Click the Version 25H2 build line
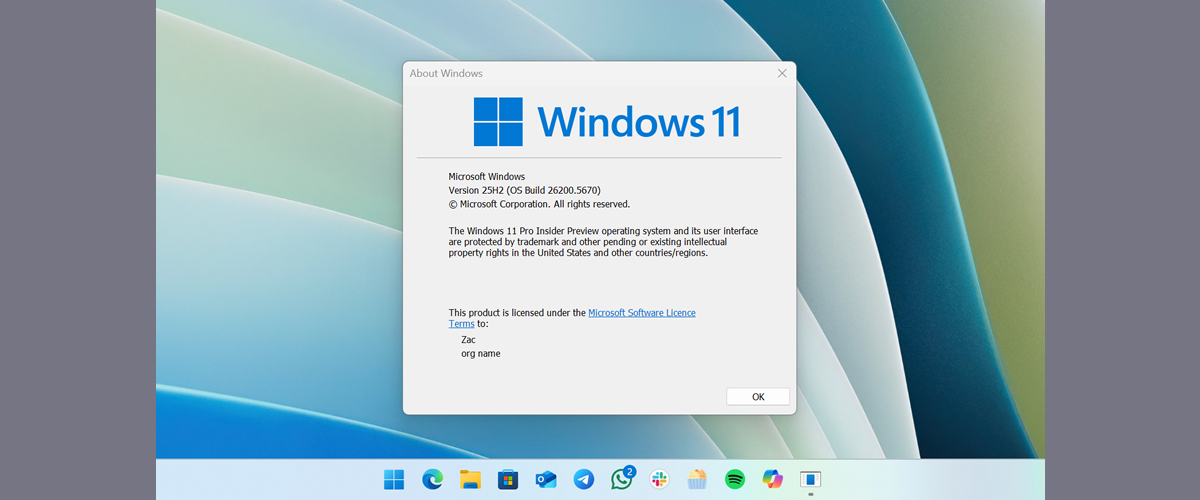 [524, 190]
